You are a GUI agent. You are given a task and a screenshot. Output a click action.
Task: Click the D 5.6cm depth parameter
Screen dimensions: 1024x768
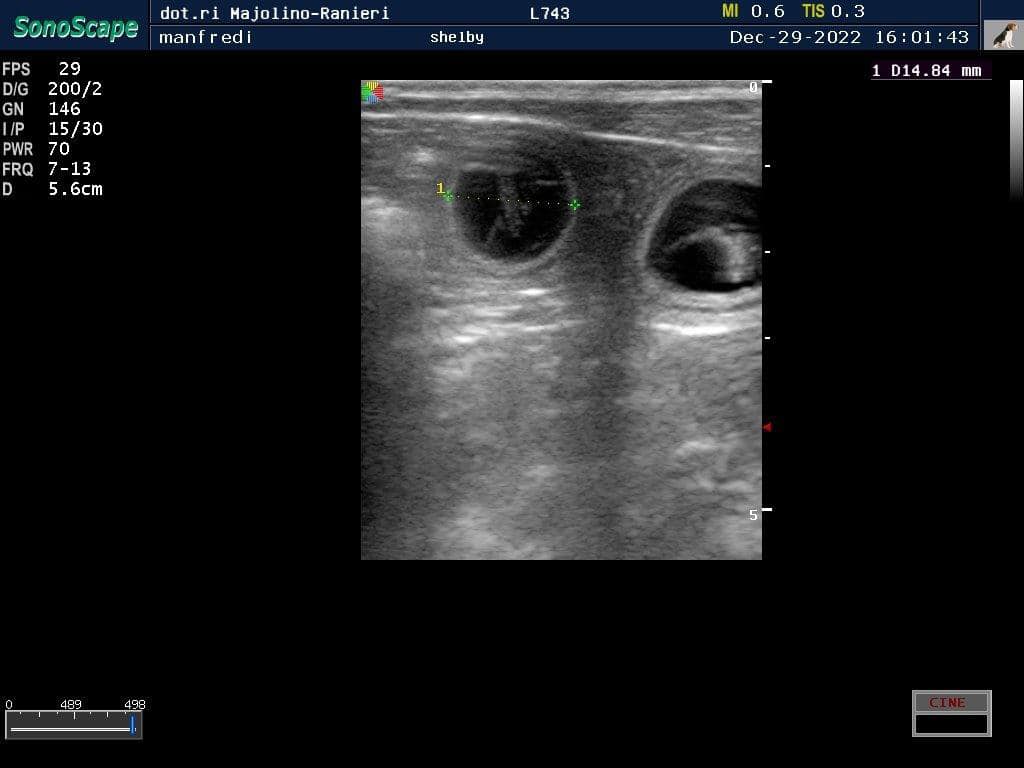pos(52,189)
